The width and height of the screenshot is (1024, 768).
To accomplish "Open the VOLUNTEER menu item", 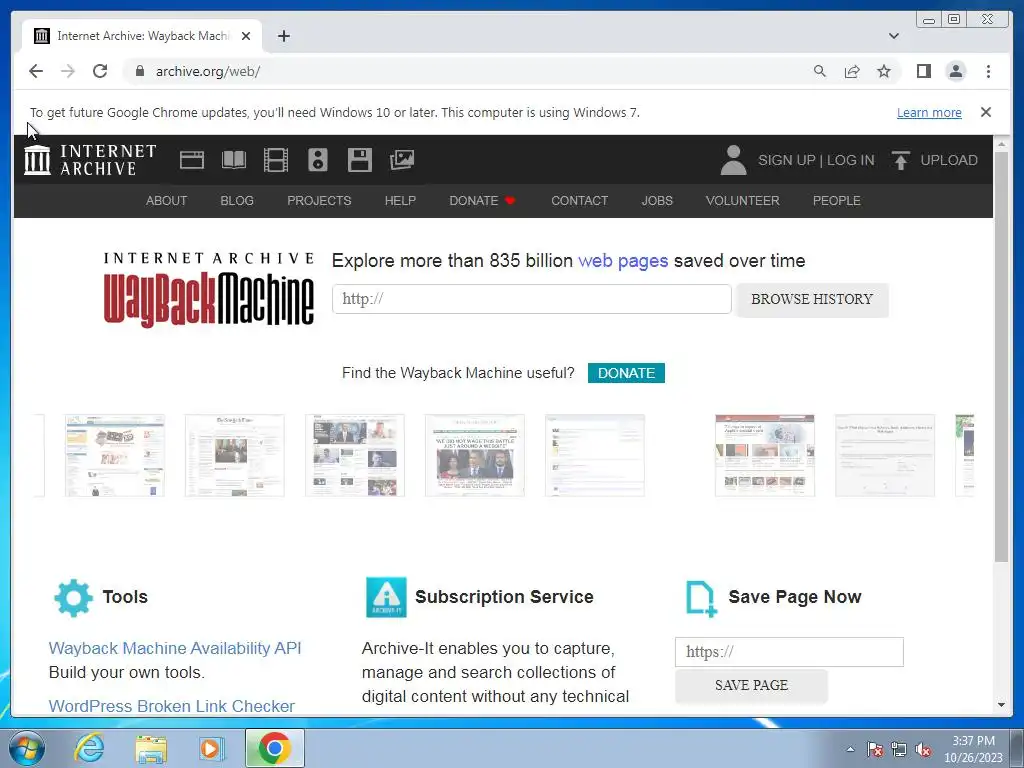I will click(x=742, y=200).
